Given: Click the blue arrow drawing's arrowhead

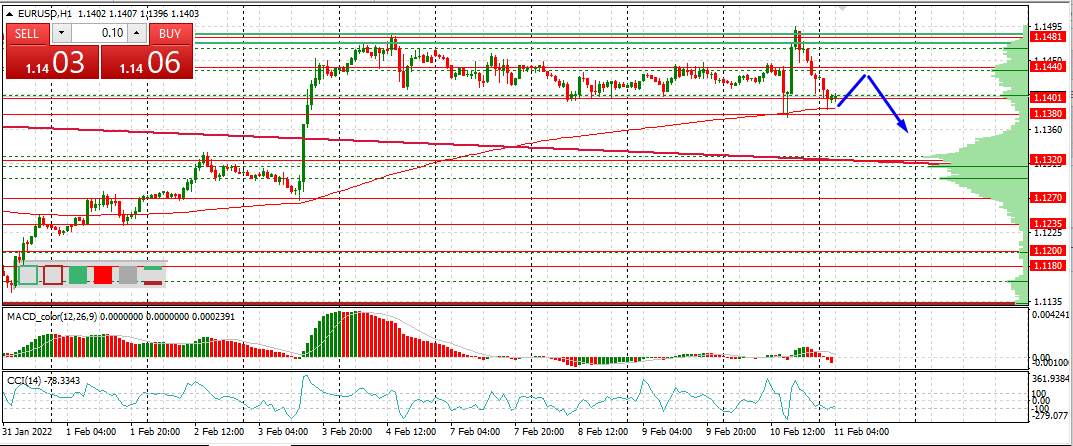Looking at the screenshot, I should coord(903,126).
